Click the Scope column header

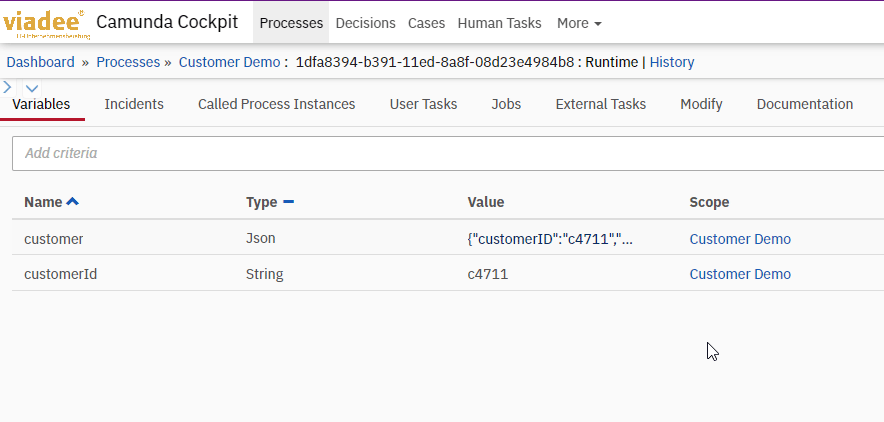[x=709, y=202]
